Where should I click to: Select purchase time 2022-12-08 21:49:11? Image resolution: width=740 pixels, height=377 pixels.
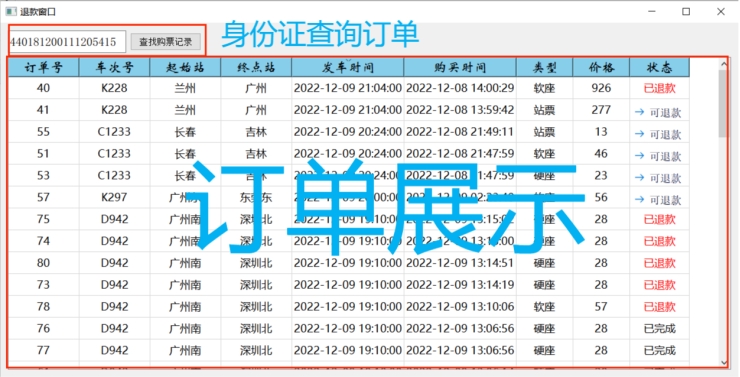tap(460, 132)
